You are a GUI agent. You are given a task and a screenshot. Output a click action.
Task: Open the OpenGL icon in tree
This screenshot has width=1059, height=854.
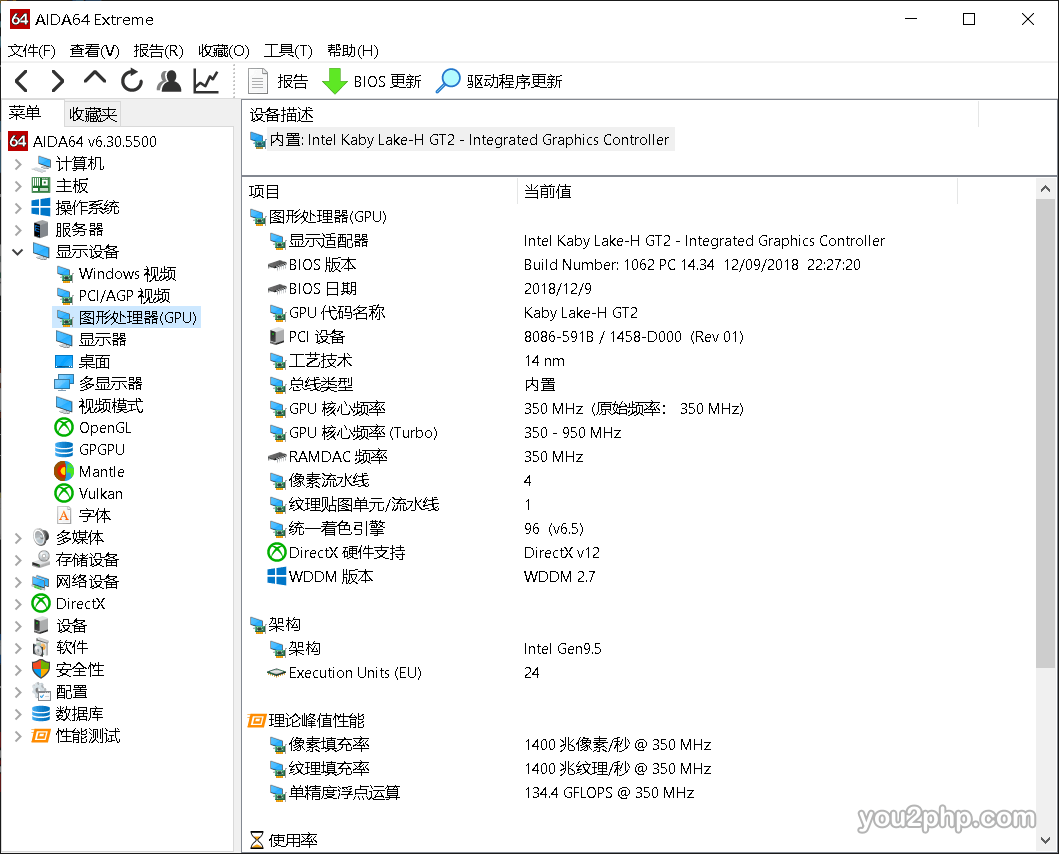(64, 428)
